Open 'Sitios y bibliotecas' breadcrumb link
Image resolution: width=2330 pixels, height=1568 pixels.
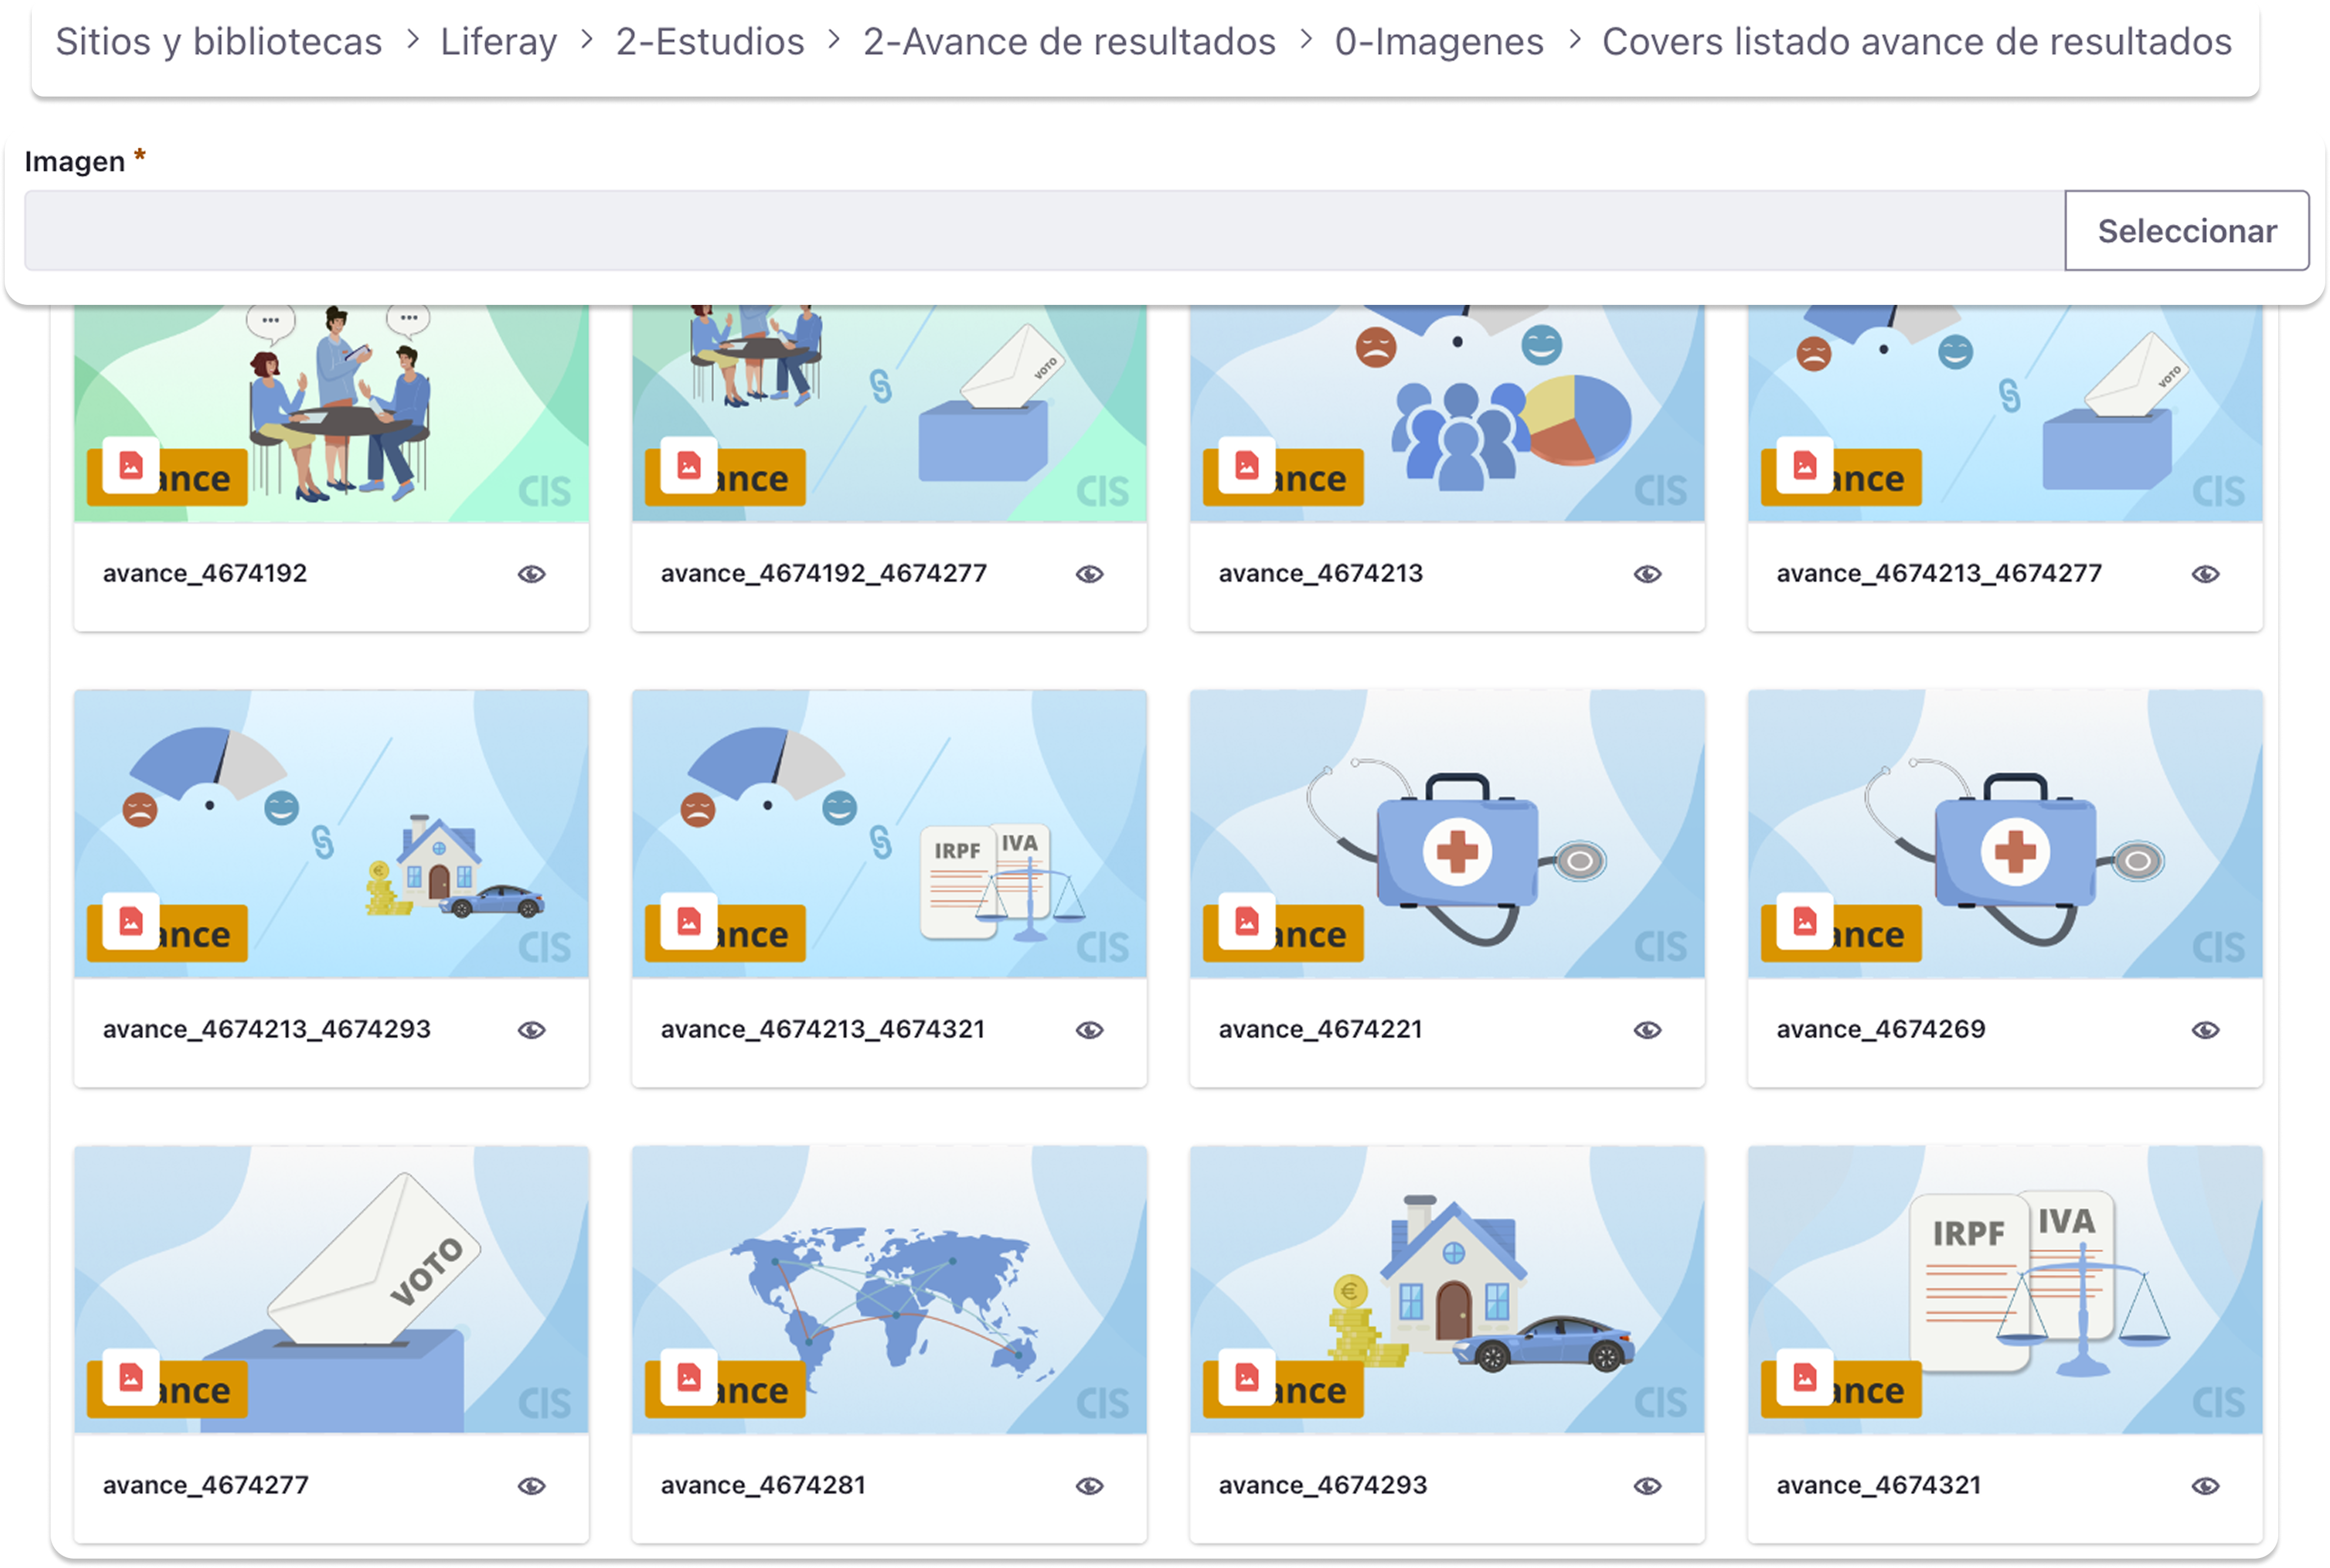tap(218, 42)
